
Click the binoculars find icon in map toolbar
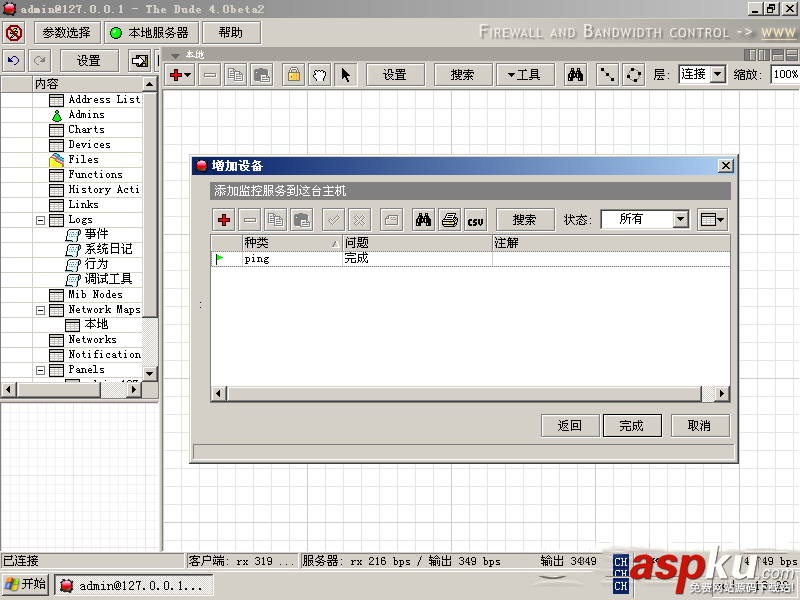[575, 75]
